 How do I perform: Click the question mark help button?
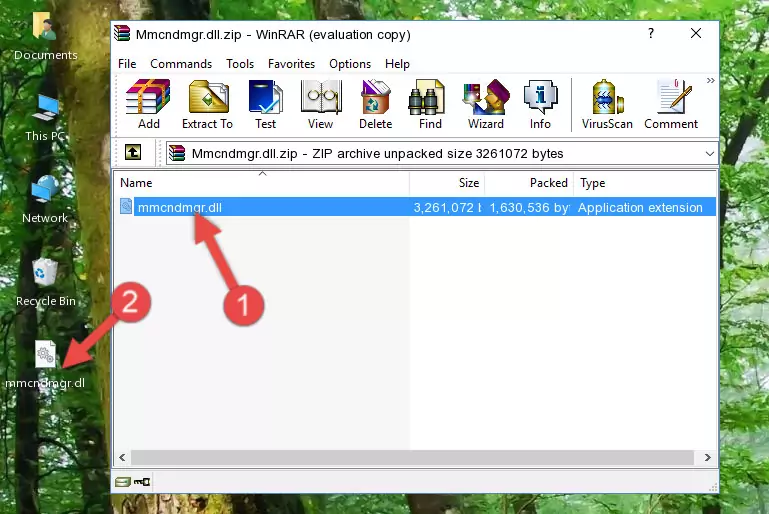(x=651, y=33)
